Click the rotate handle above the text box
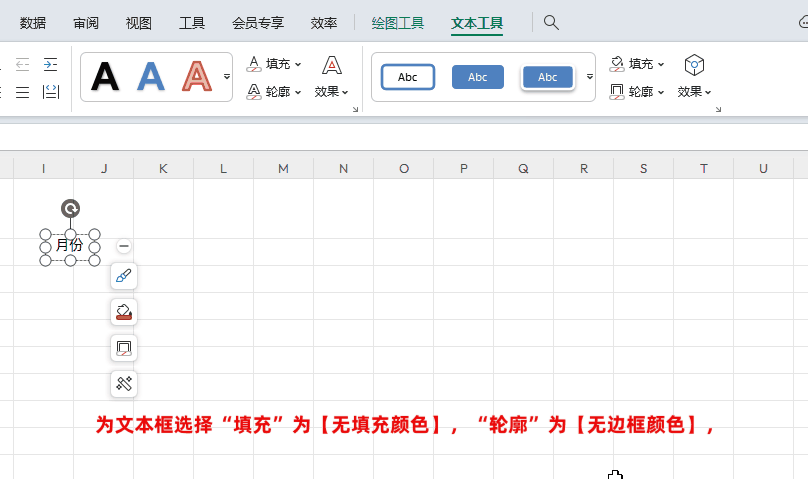 pyautogui.click(x=70, y=208)
